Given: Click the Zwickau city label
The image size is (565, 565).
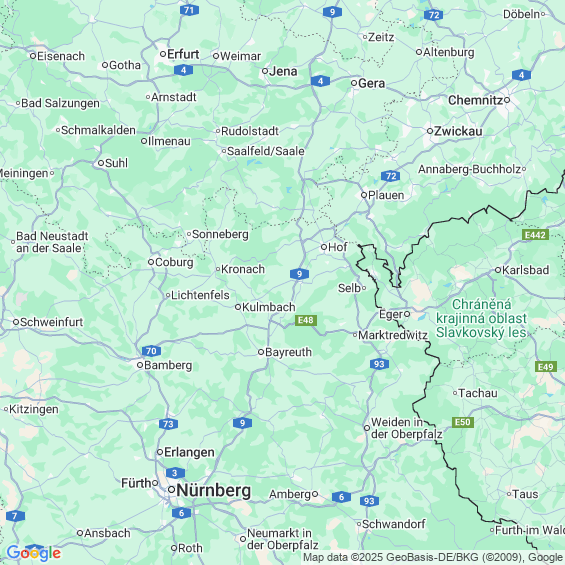Looking at the screenshot, I should pos(458,131).
